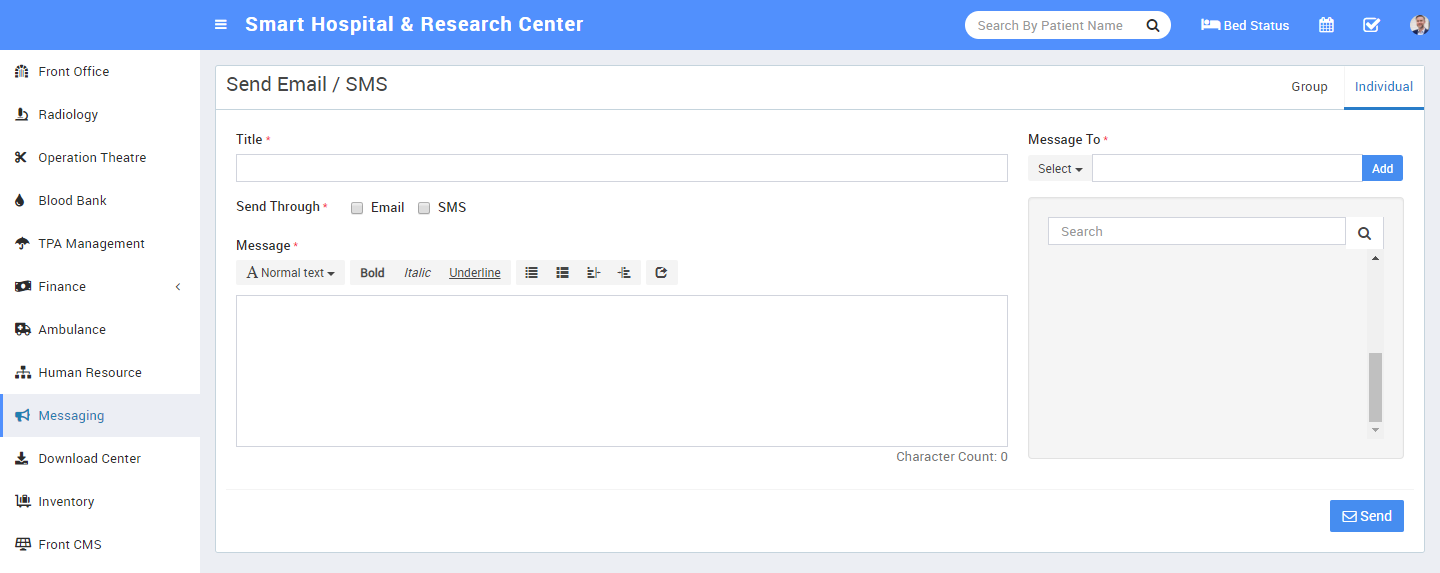
Task: Open the calendar icon in header
Action: pos(1326,25)
